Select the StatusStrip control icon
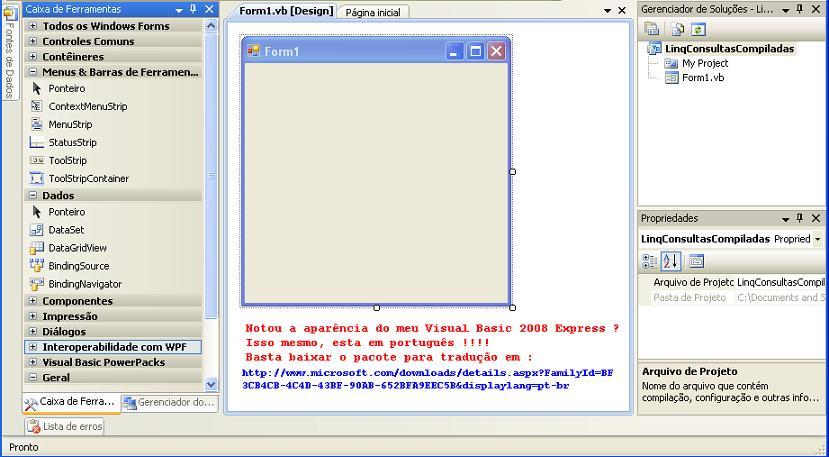Screen dimensions: 829x457 36,142
